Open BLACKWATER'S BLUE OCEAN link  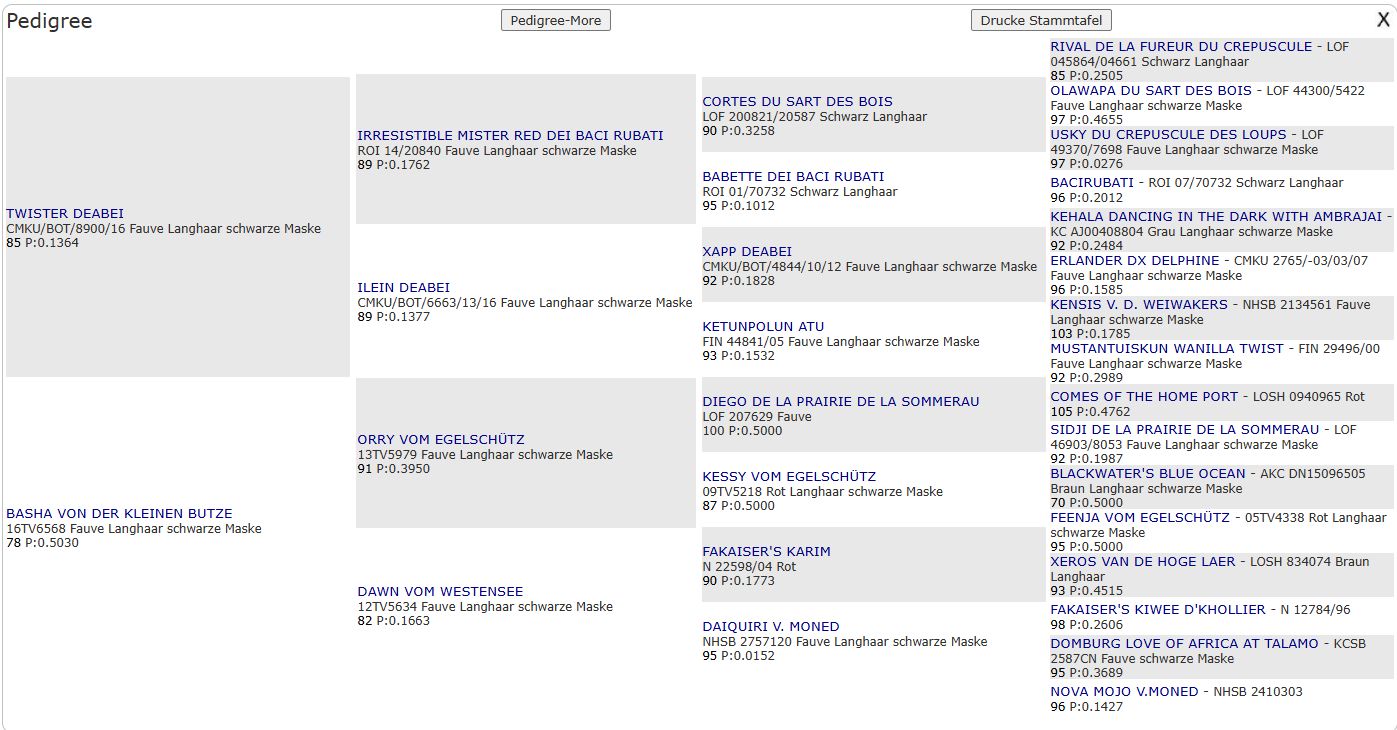pyautogui.click(x=1147, y=473)
